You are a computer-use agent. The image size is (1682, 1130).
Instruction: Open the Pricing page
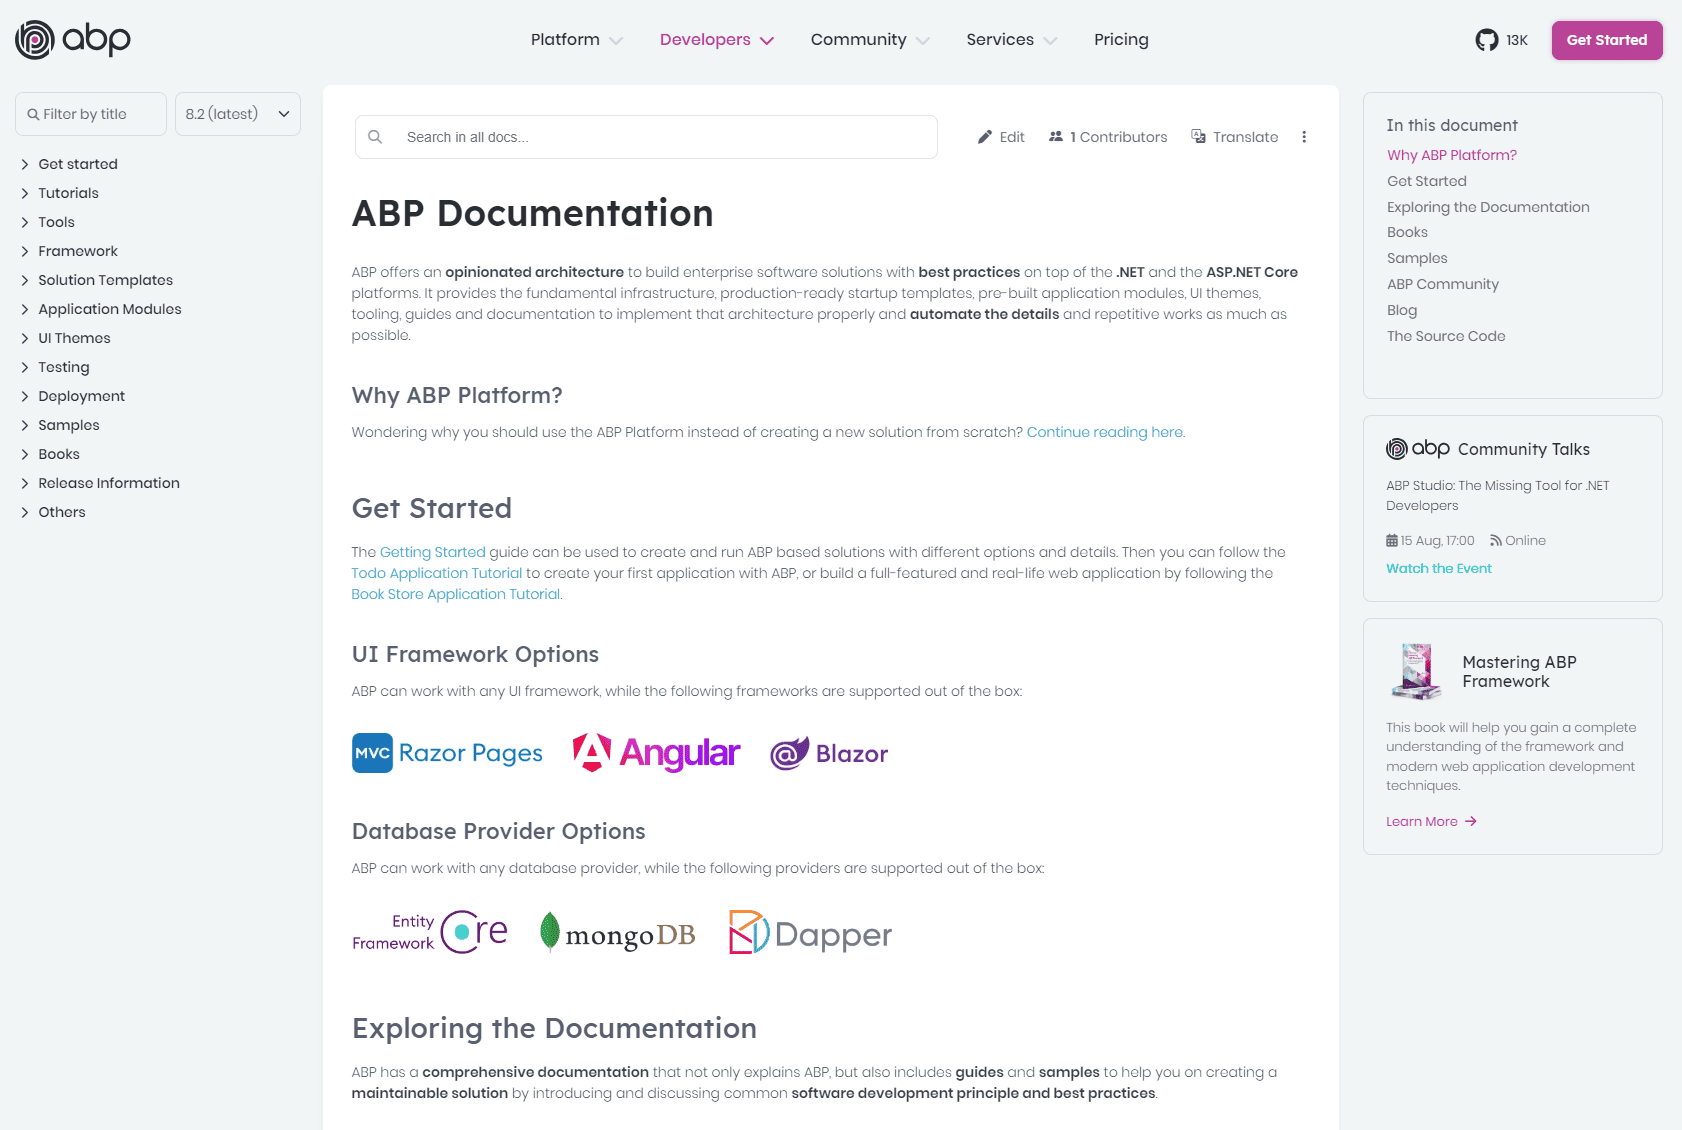[x=1121, y=39]
